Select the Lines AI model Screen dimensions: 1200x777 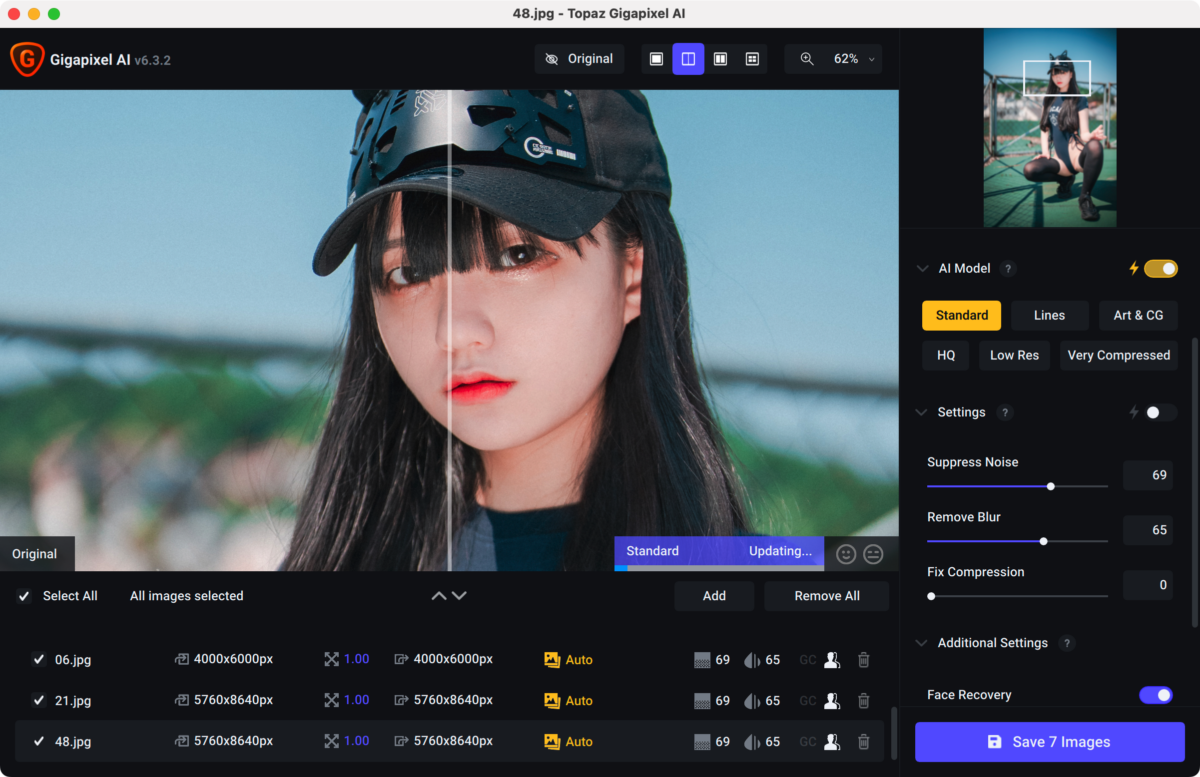point(1049,315)
